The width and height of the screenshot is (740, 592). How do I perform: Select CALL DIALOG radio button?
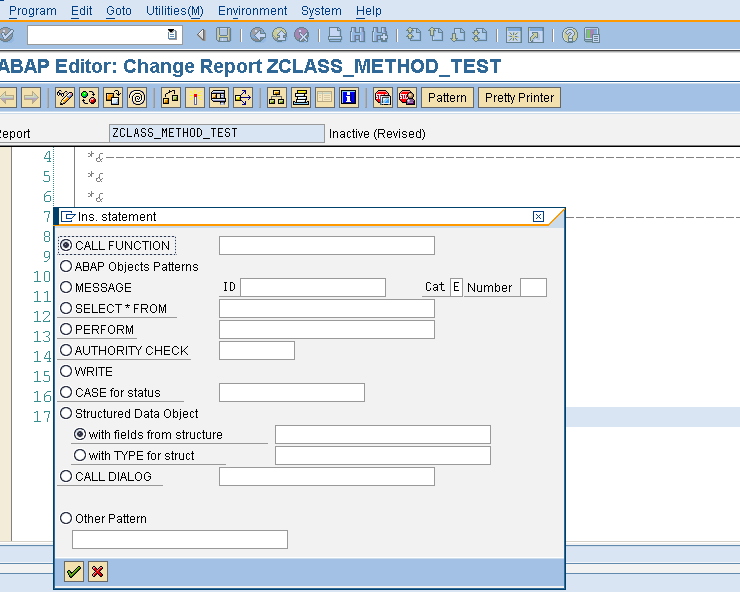pos(66,476)
